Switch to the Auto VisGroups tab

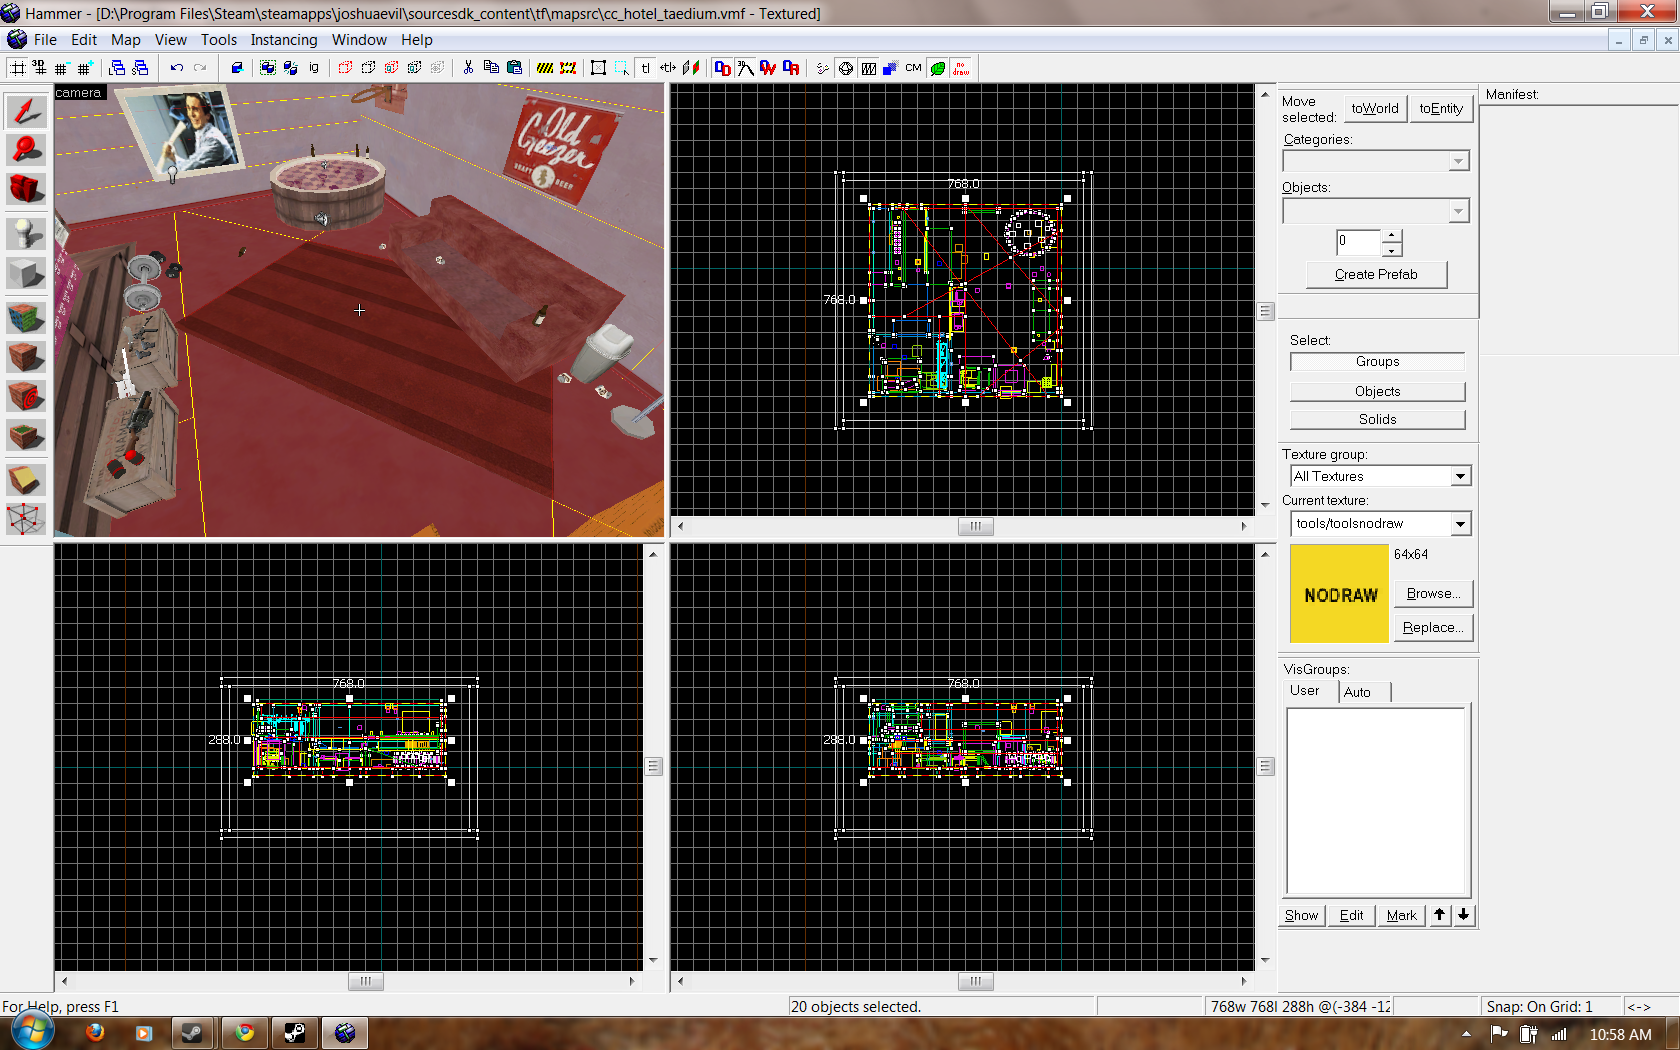(1357, 692)
